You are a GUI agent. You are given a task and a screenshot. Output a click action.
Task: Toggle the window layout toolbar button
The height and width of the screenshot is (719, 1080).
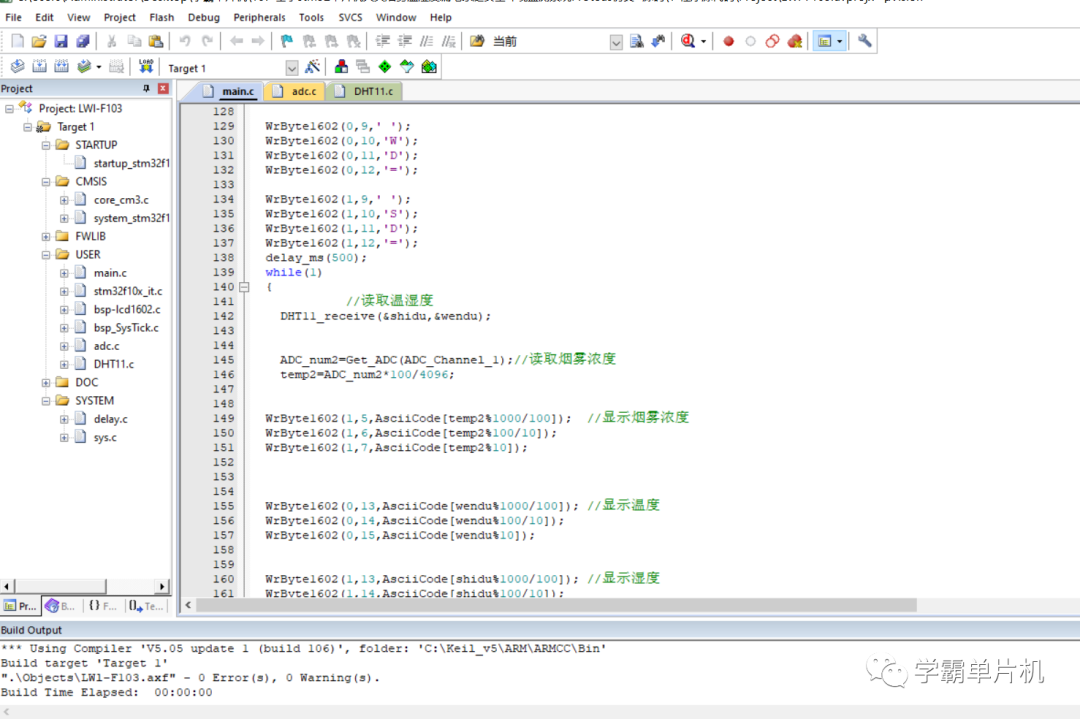824,41
